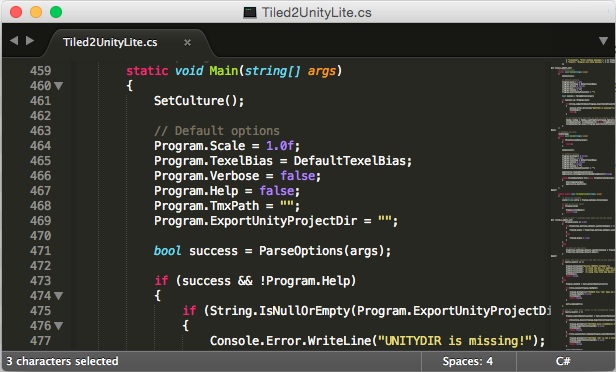The width and height of the screenshot is (616, 372).
Task: Select the Tiled2UnityLite.cs tab
Action: click(x=110, y=42)
